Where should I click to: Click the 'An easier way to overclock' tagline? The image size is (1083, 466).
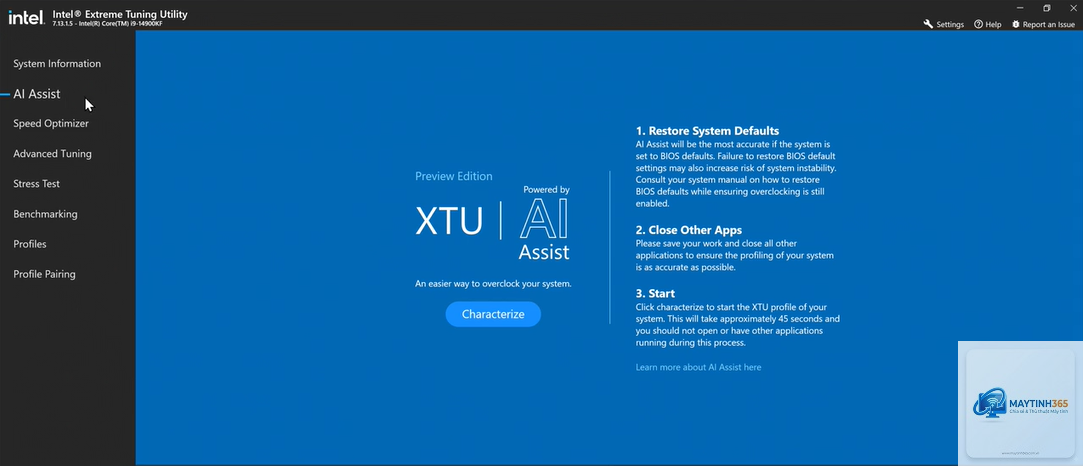tap(493, 284)
